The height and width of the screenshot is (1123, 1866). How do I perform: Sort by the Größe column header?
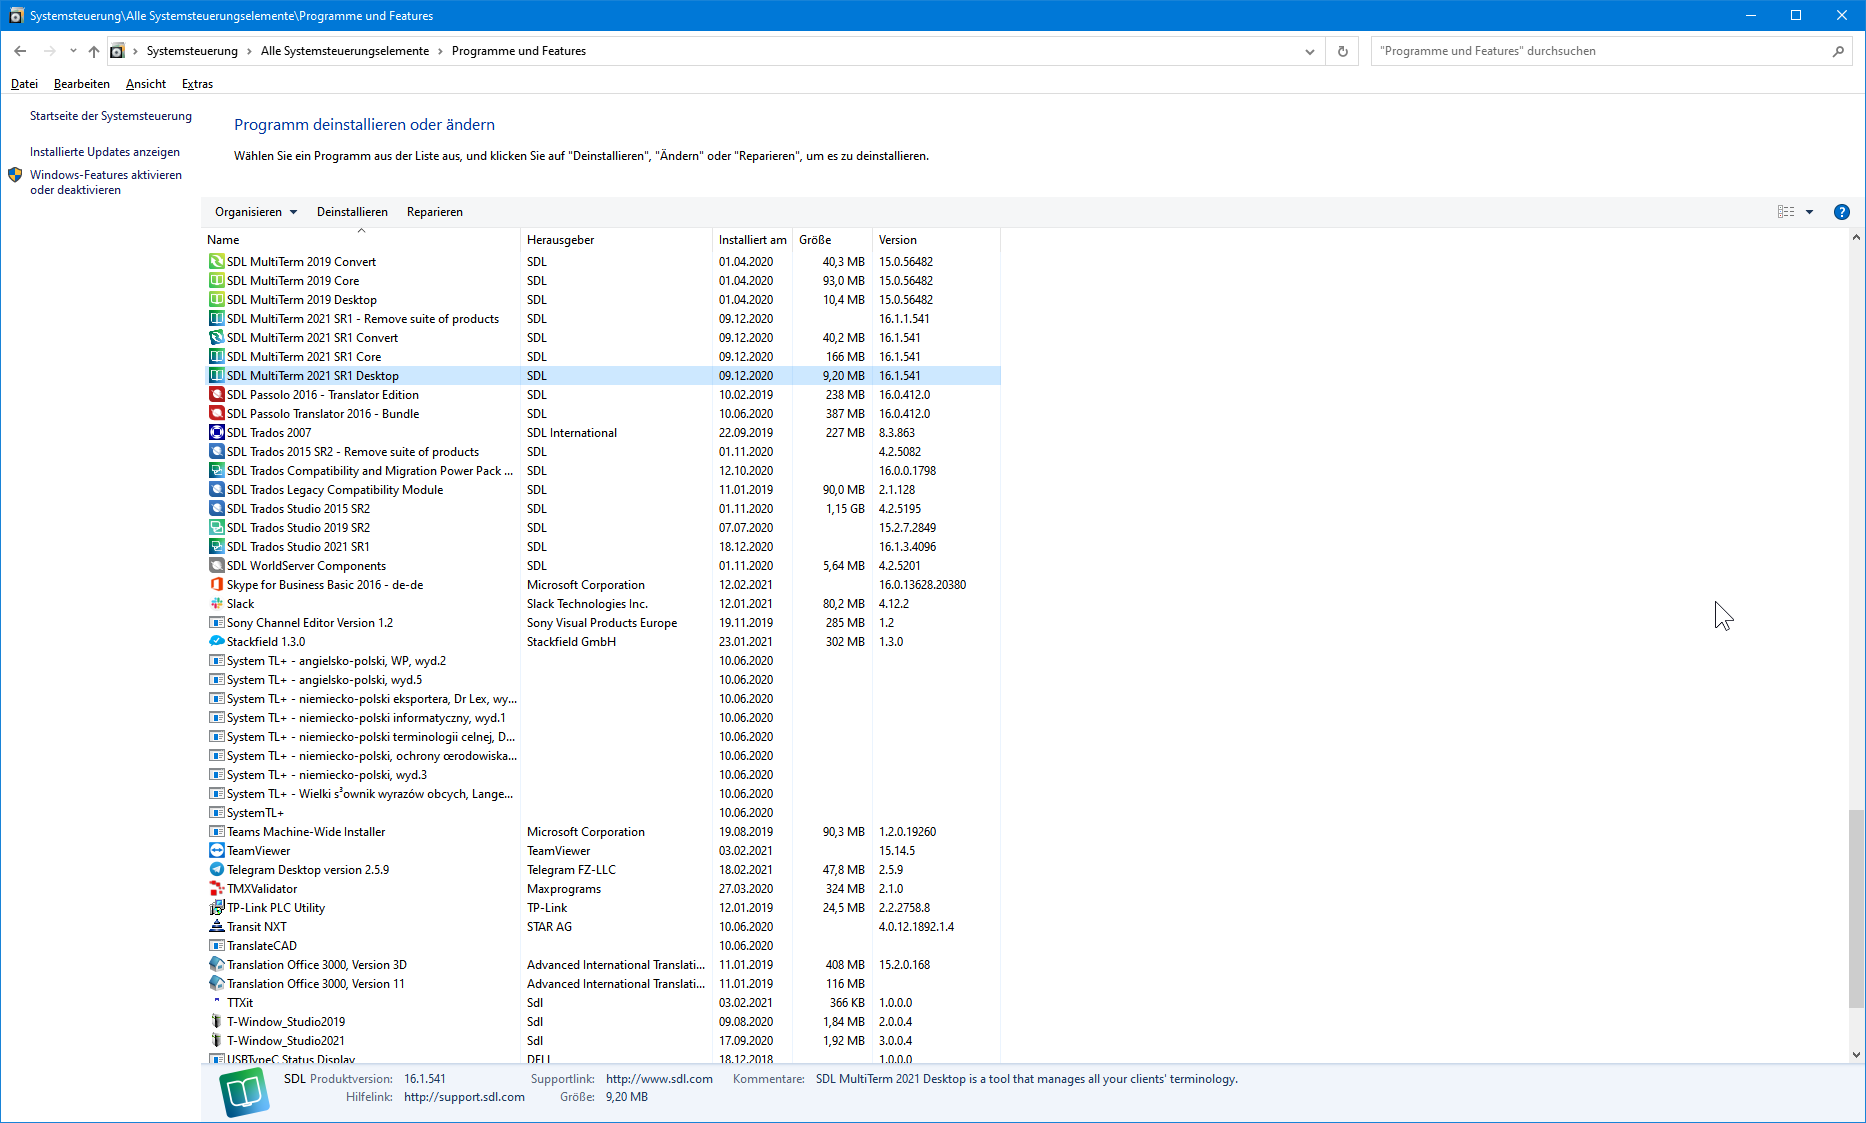point(832,240)
